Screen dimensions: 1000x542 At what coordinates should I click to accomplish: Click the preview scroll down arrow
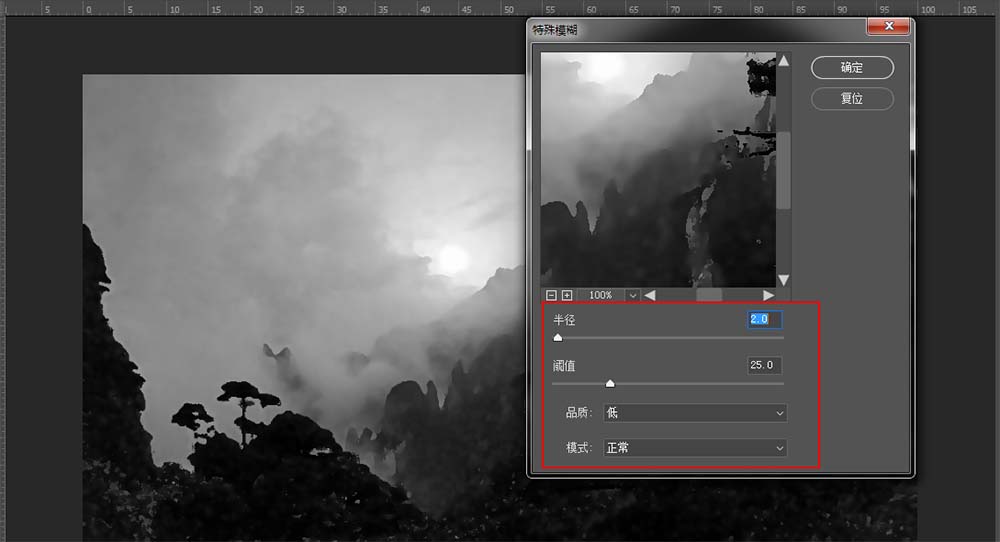[783, 280]
